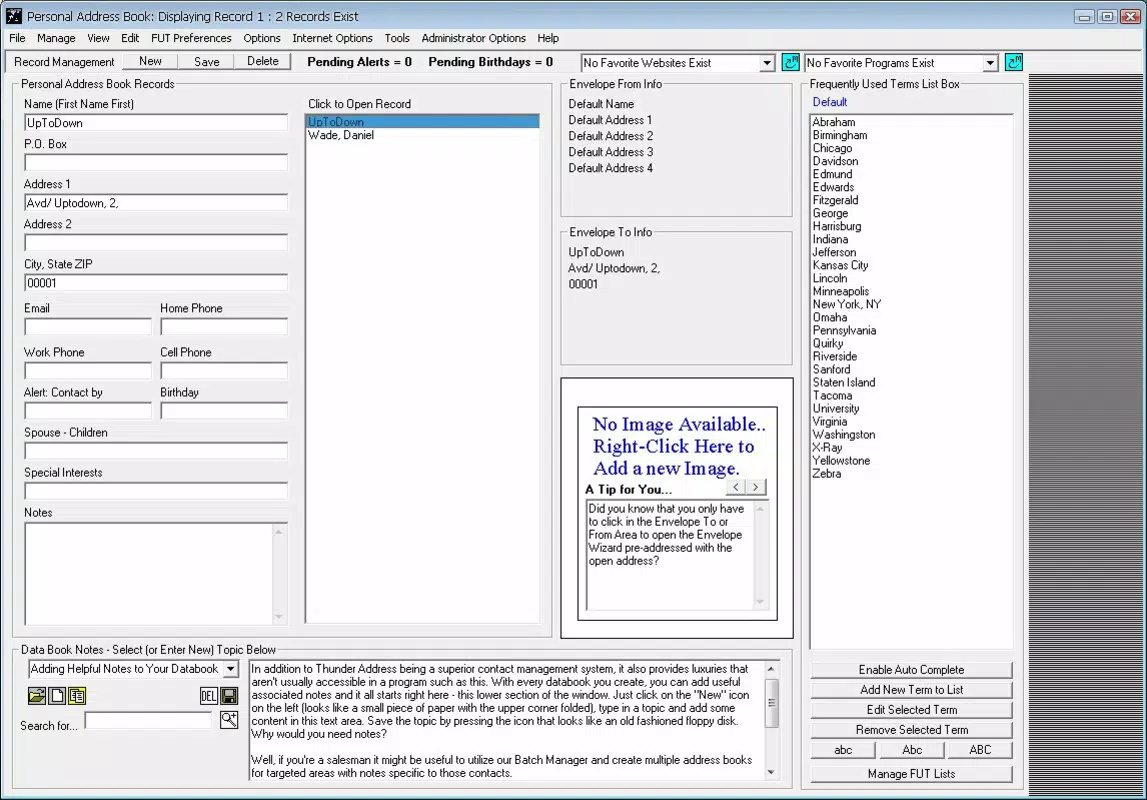
Task: Open the Wade, Daniel record
Action: [422, 135]
